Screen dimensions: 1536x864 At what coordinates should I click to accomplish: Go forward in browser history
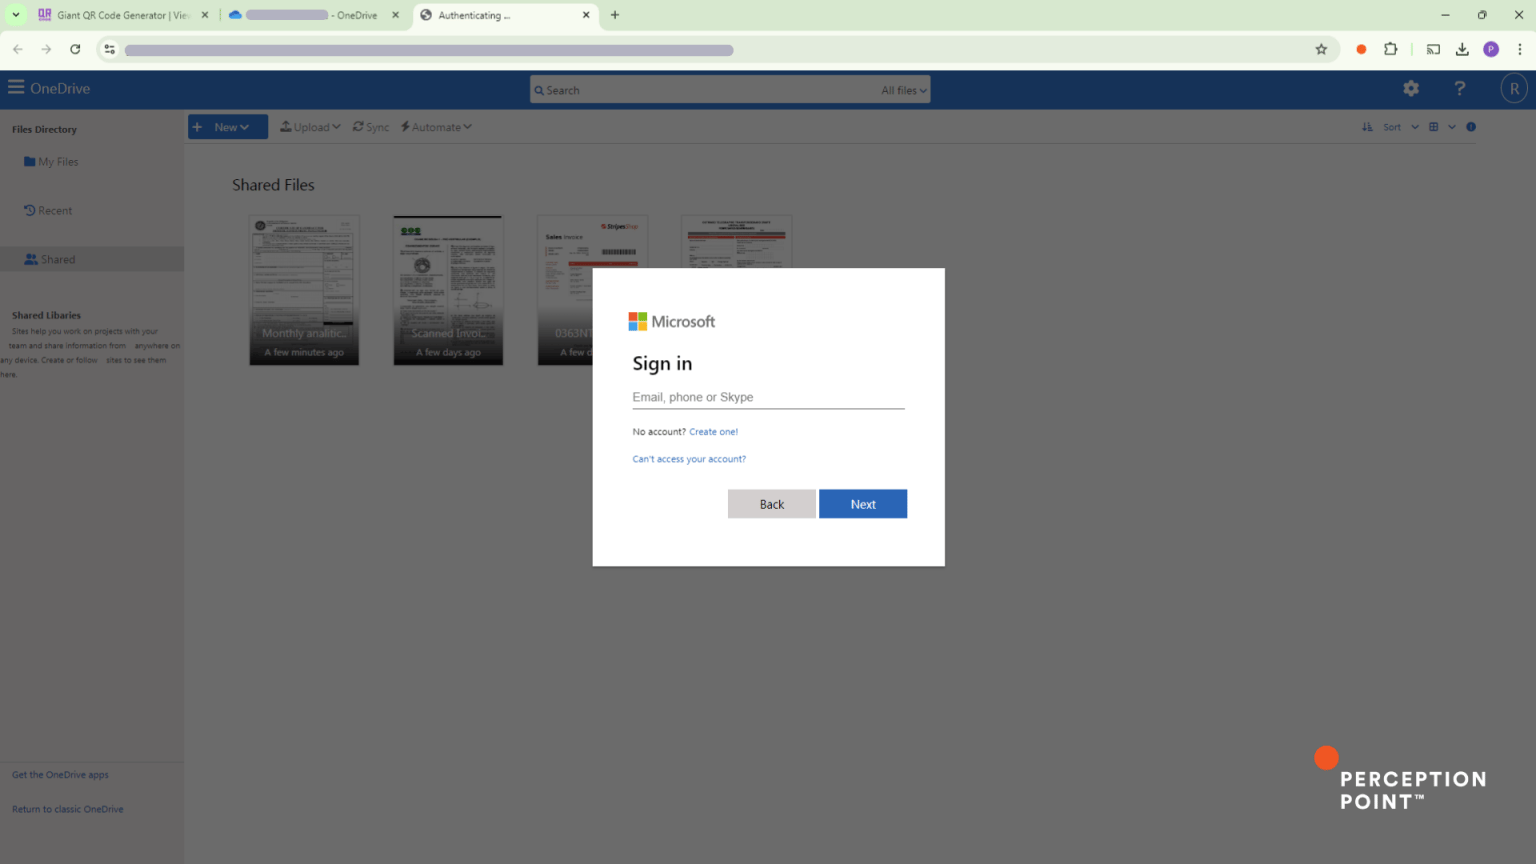tap(46, 49)
